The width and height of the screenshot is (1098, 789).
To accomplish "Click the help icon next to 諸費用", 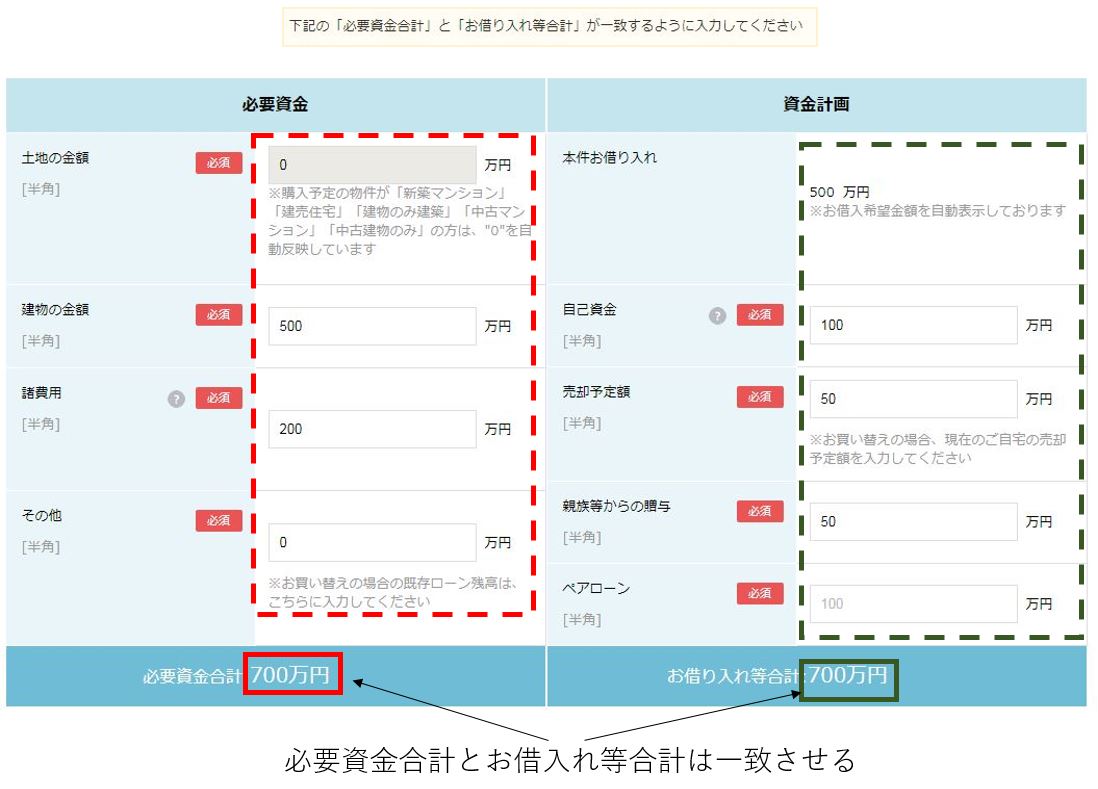I will tap(176, 398).
